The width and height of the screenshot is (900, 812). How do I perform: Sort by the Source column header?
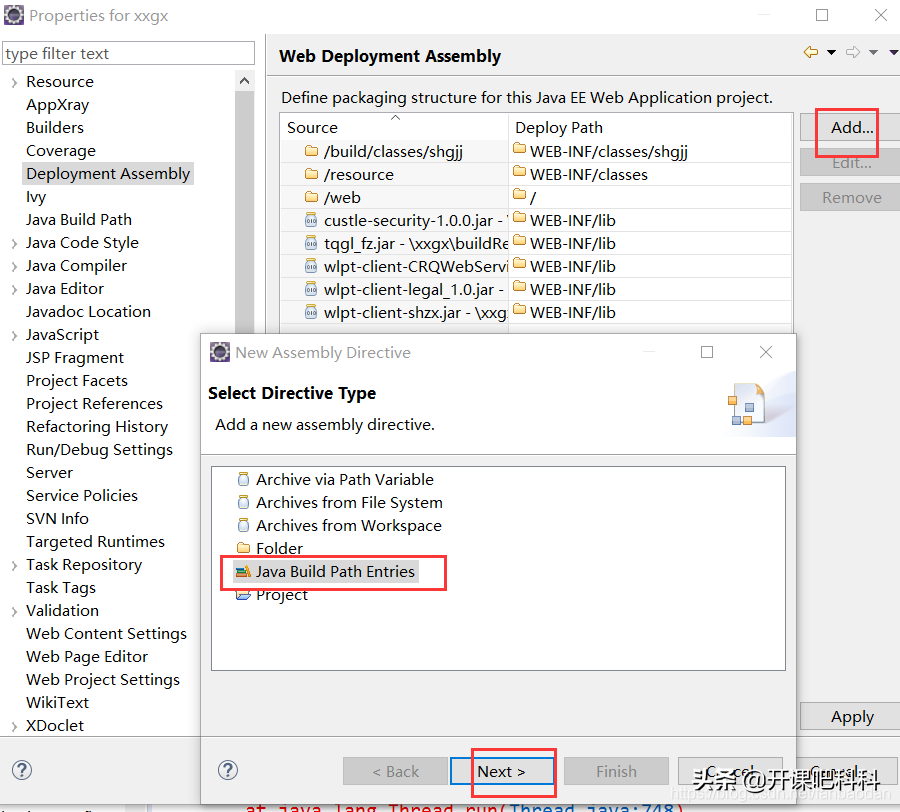click(394, 127)
